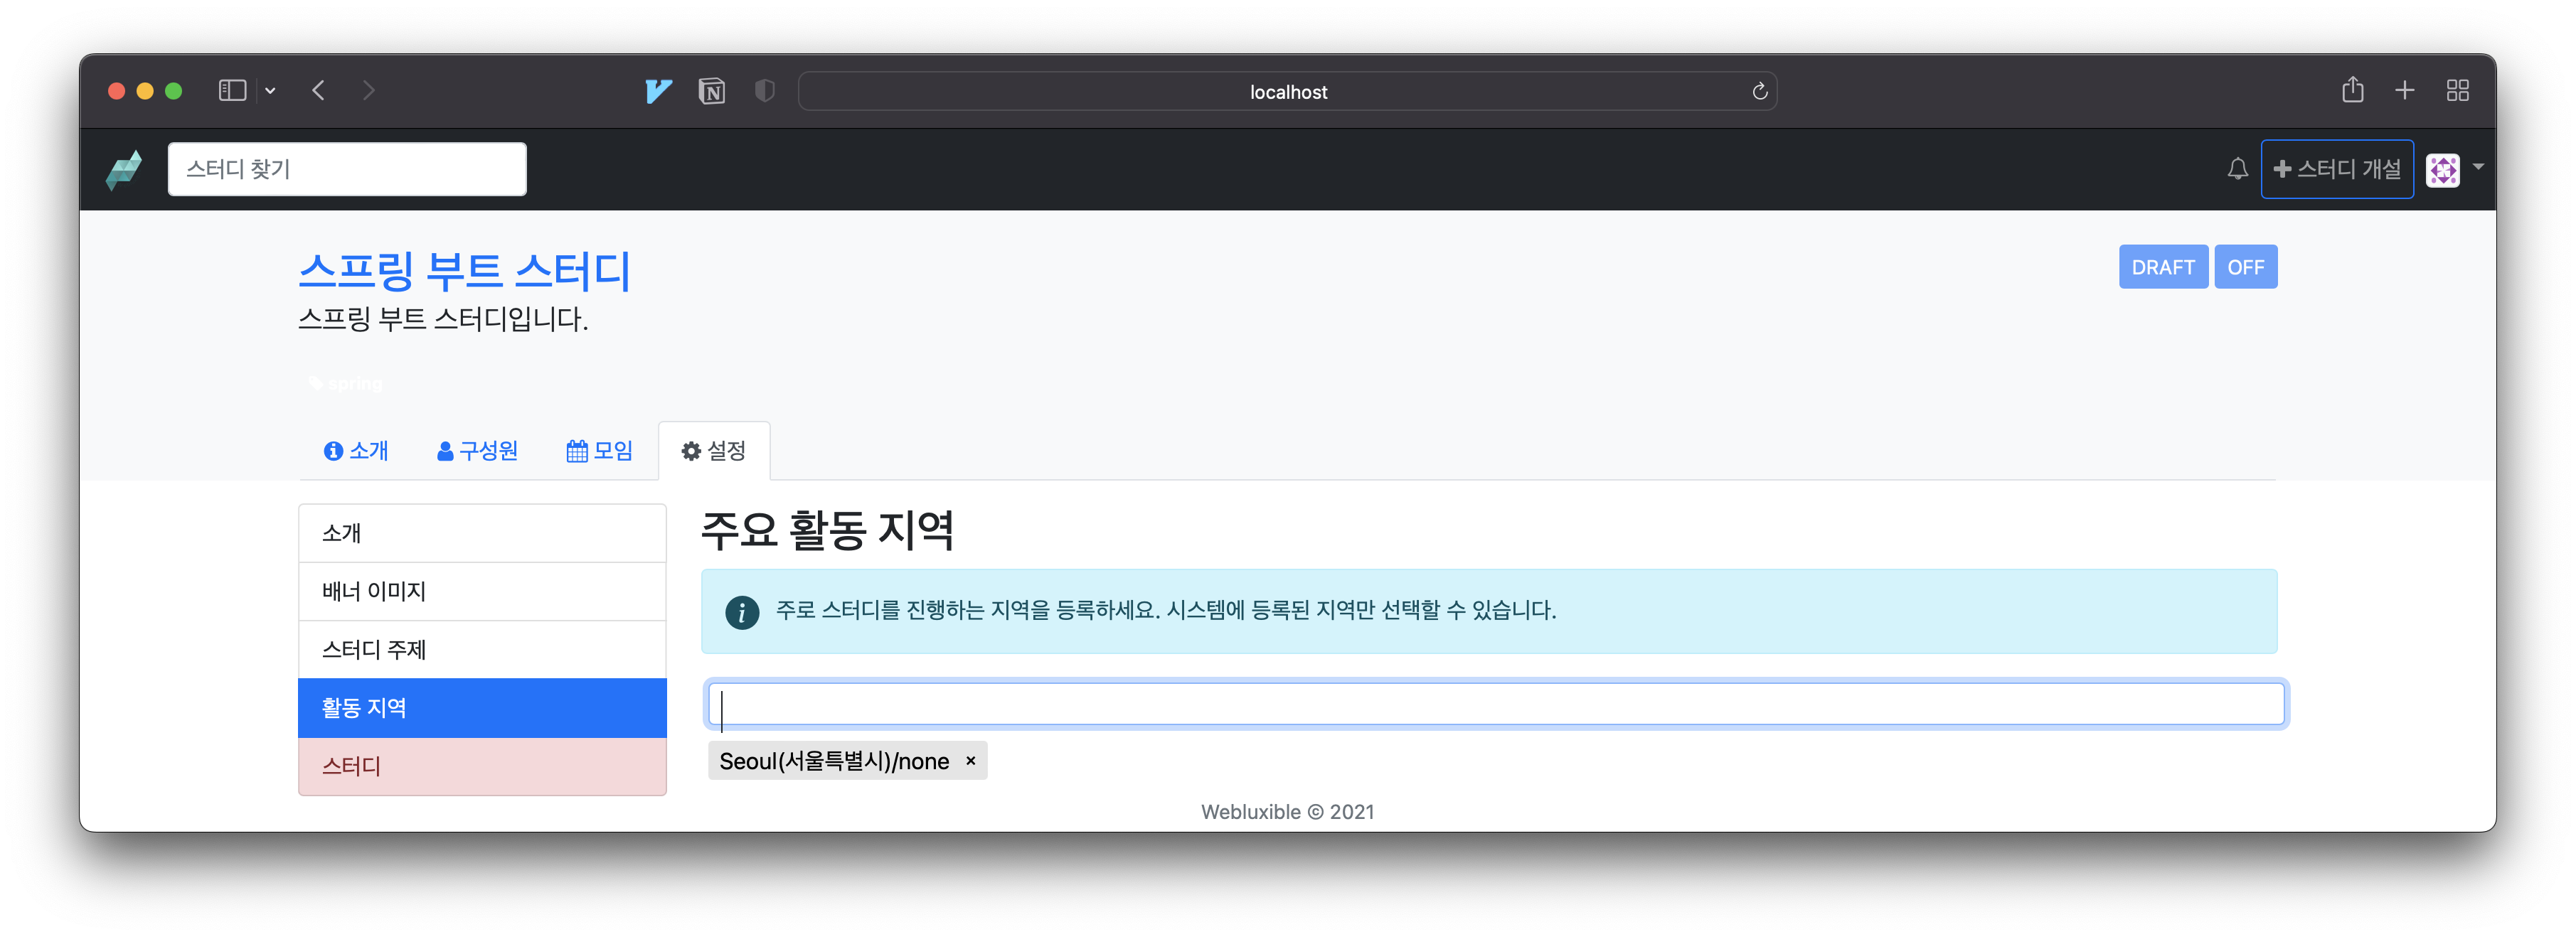Click the notification bell icon

[2237, 169]
